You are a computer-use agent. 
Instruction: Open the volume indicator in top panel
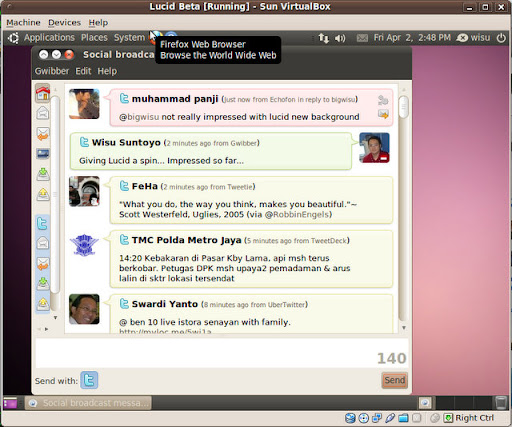click(x=340, y=38)
